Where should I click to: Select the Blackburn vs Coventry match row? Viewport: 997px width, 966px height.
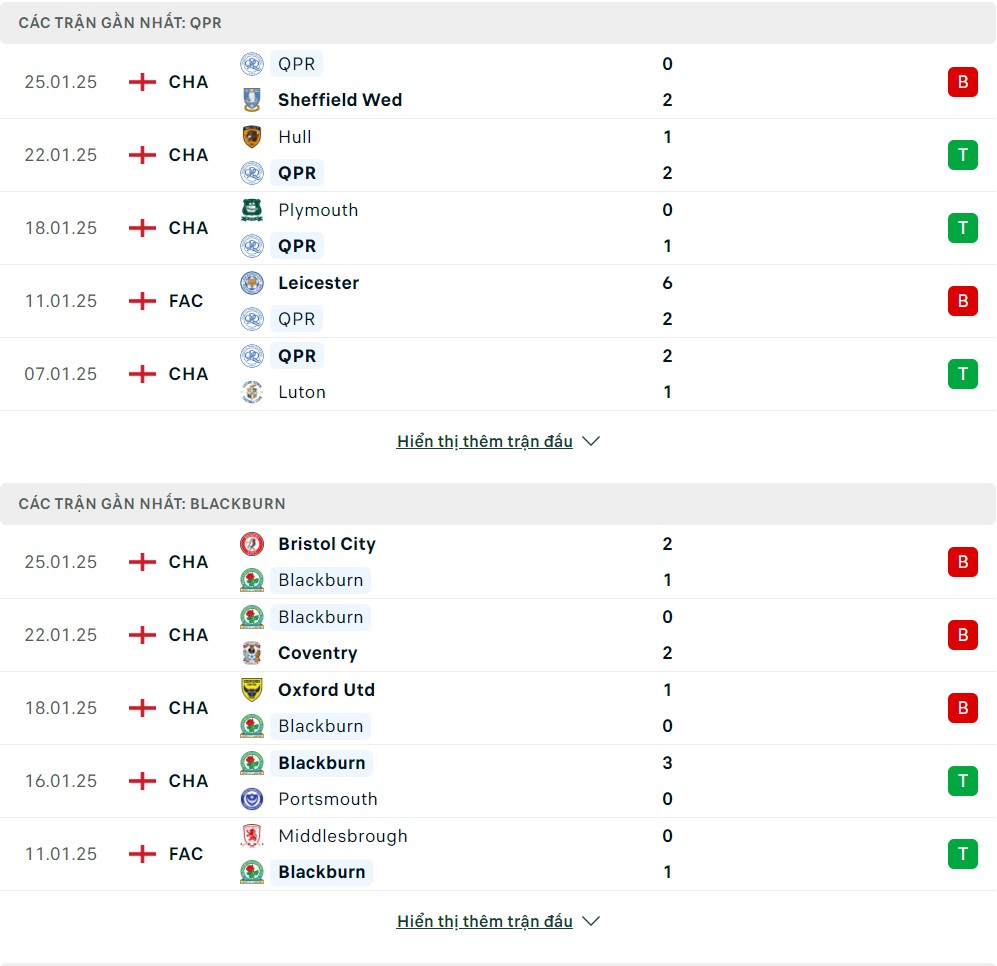click(x=498, y=635)
